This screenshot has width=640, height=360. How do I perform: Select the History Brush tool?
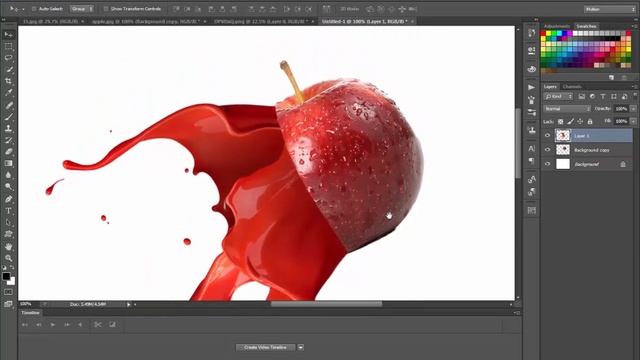[x=8, y=140]
